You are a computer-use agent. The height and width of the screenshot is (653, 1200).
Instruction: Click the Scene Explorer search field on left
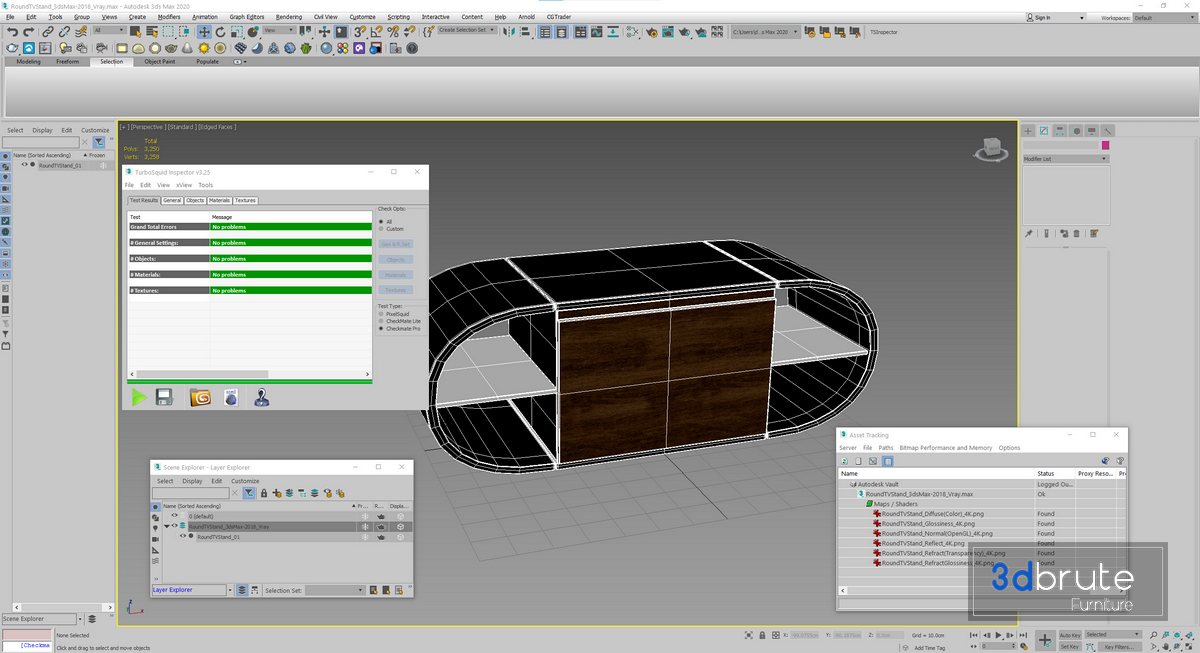click(40, 142)
